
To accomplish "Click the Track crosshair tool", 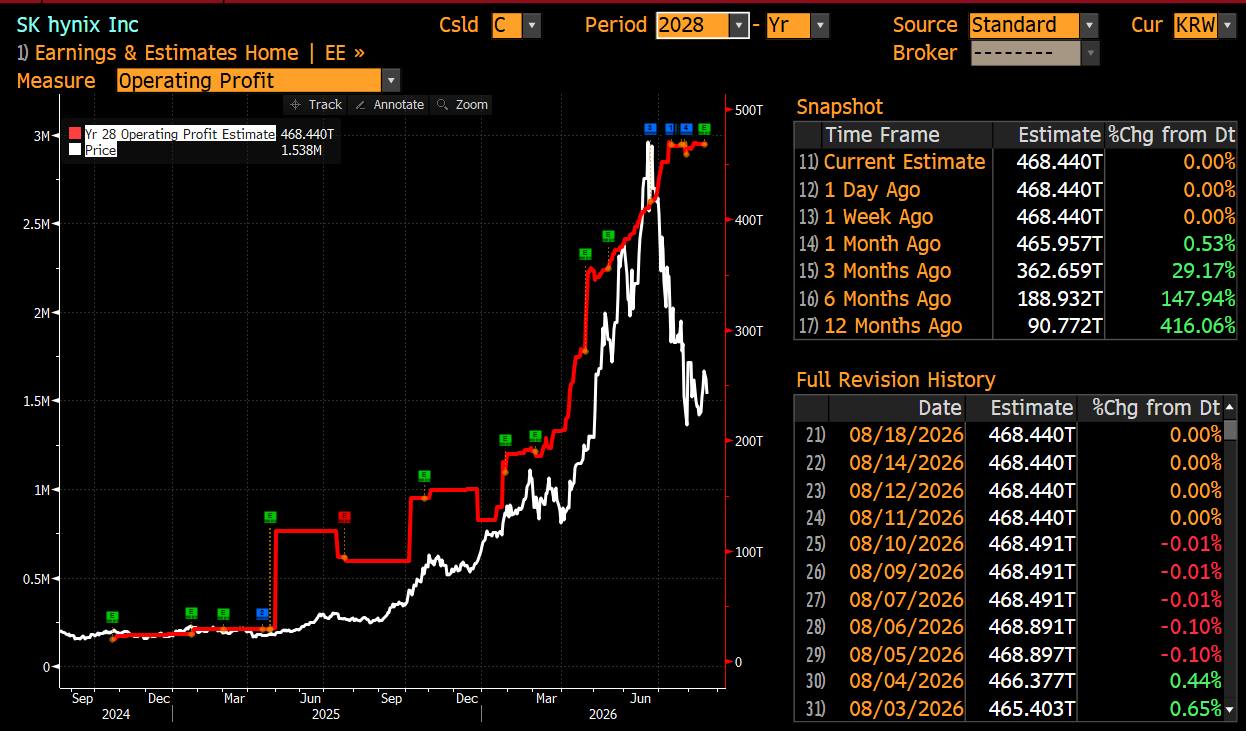I will [315, 104].
